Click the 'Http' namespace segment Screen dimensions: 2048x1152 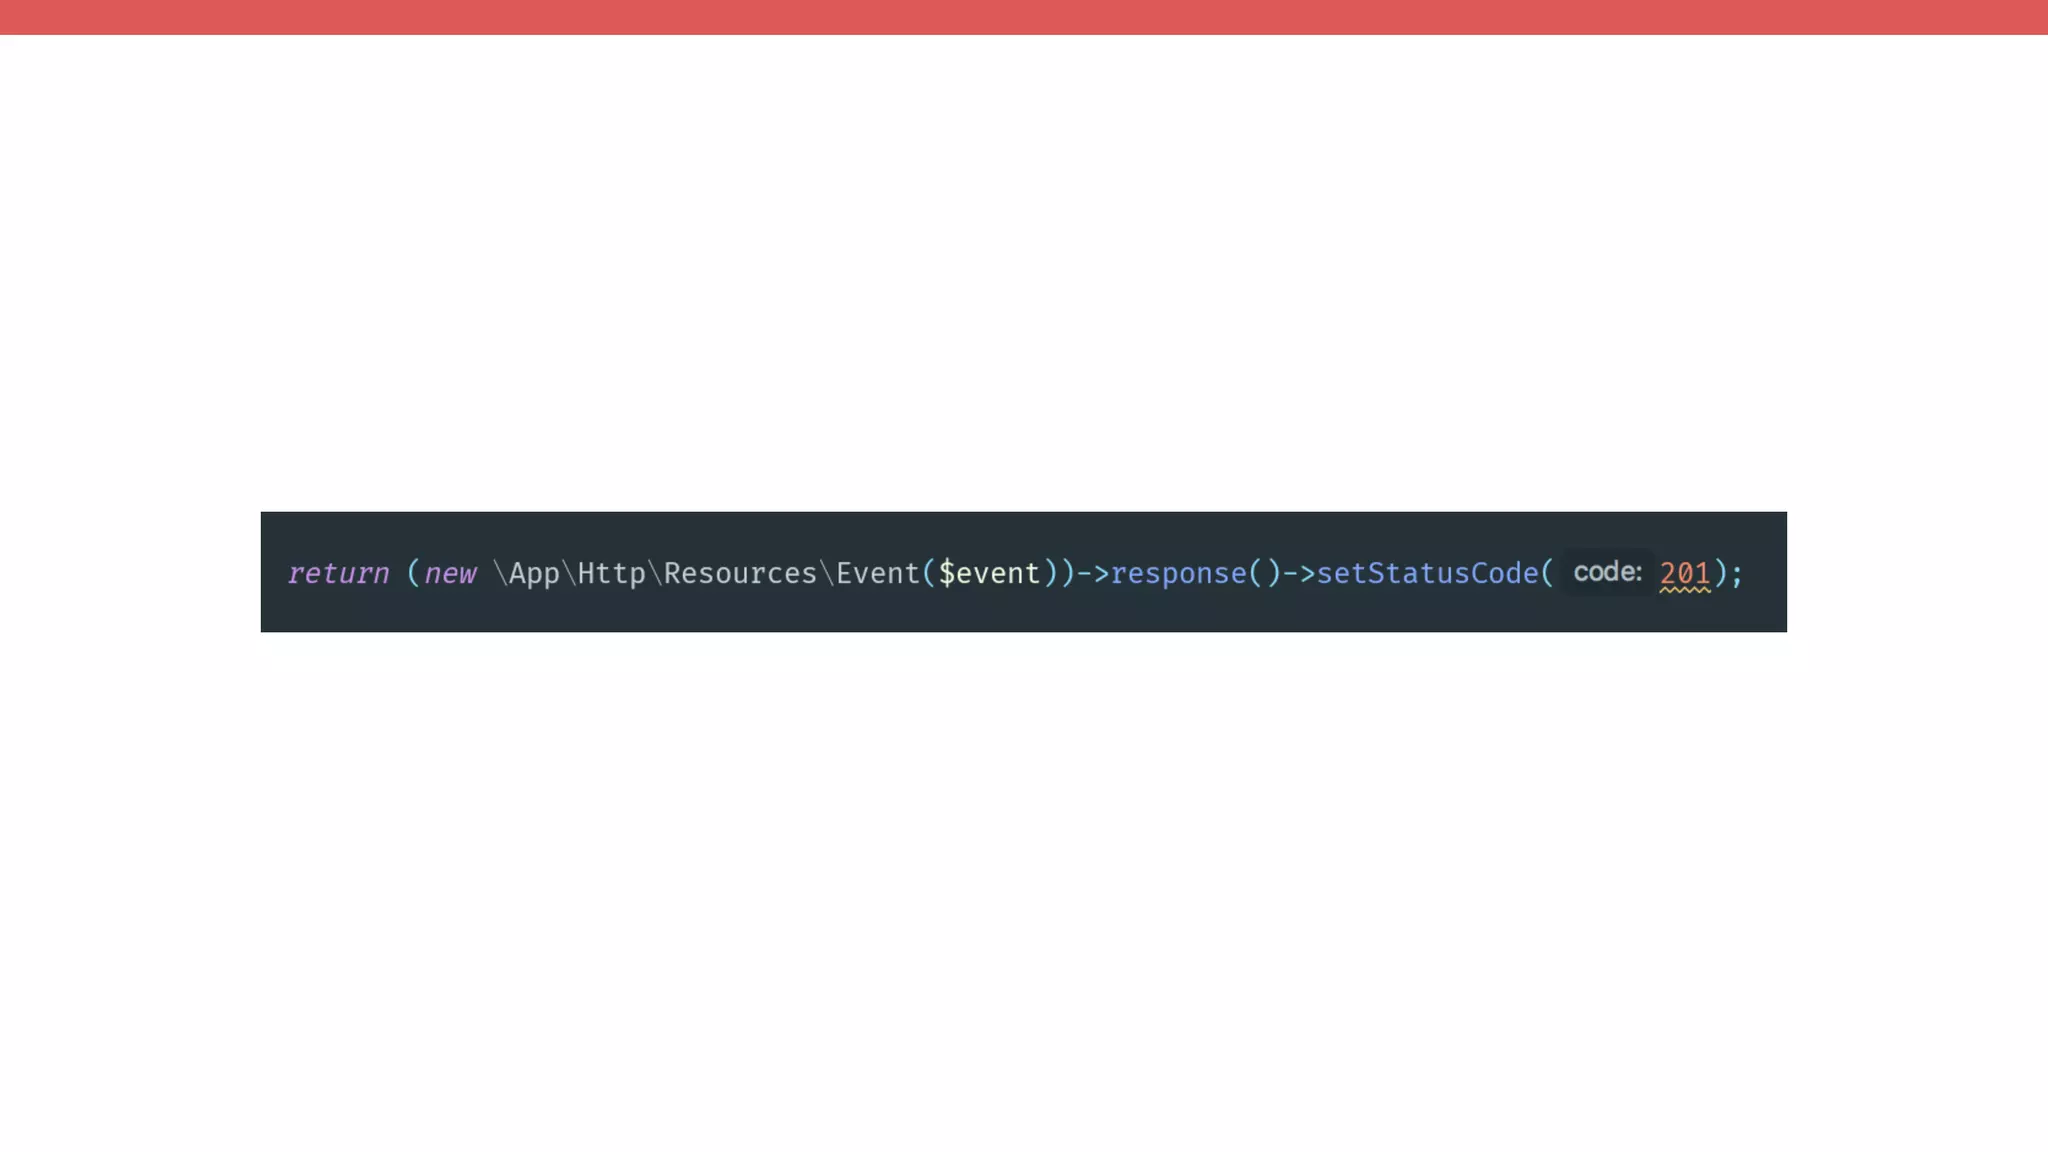pos(611,574)
